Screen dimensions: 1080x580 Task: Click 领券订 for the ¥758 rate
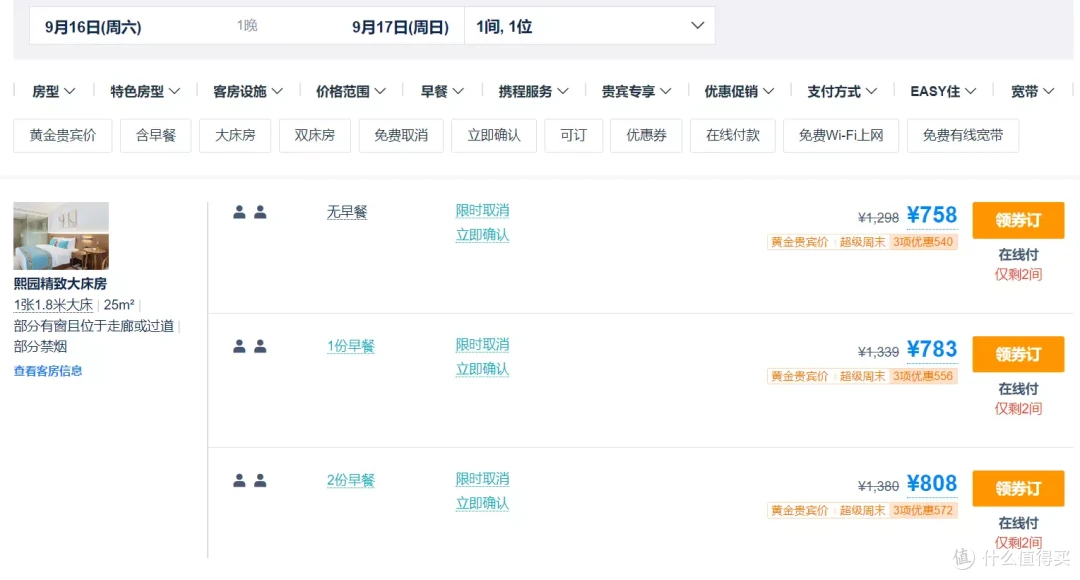point(1018,220)
